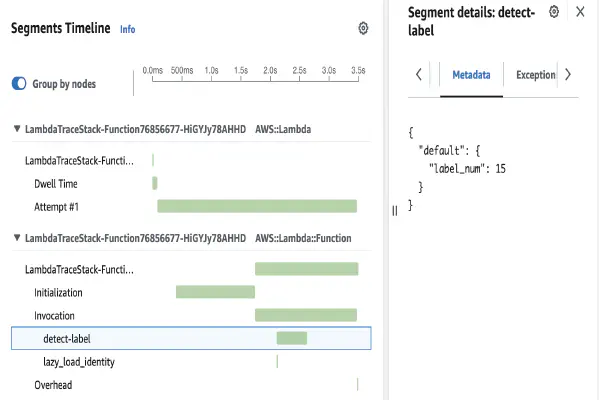The image size is (600, 400).
Task: Select the Initialization segment row
Action: coord(58,293)
